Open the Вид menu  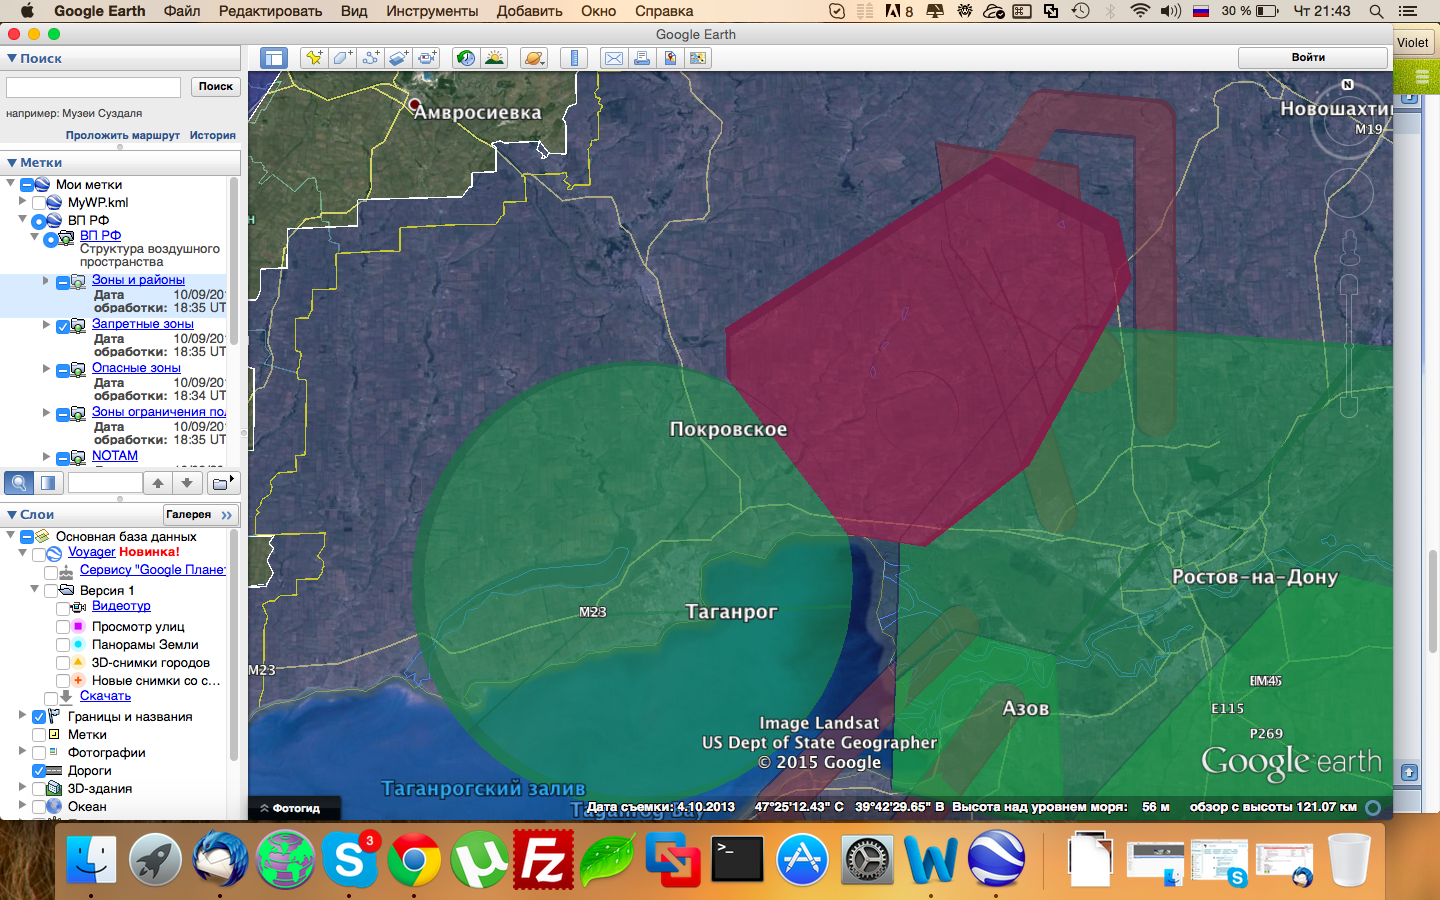pos(354,11)
